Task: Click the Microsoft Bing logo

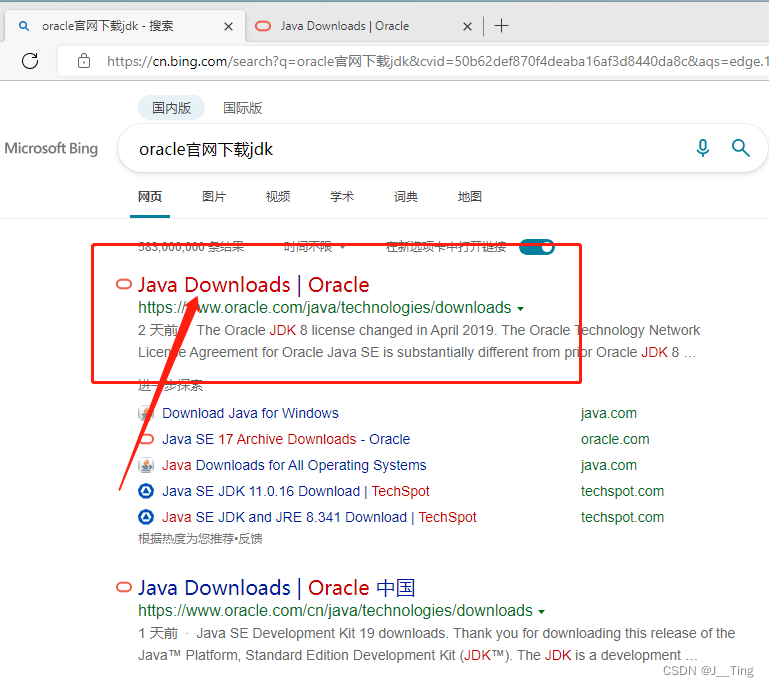Action: coord(51,148)
